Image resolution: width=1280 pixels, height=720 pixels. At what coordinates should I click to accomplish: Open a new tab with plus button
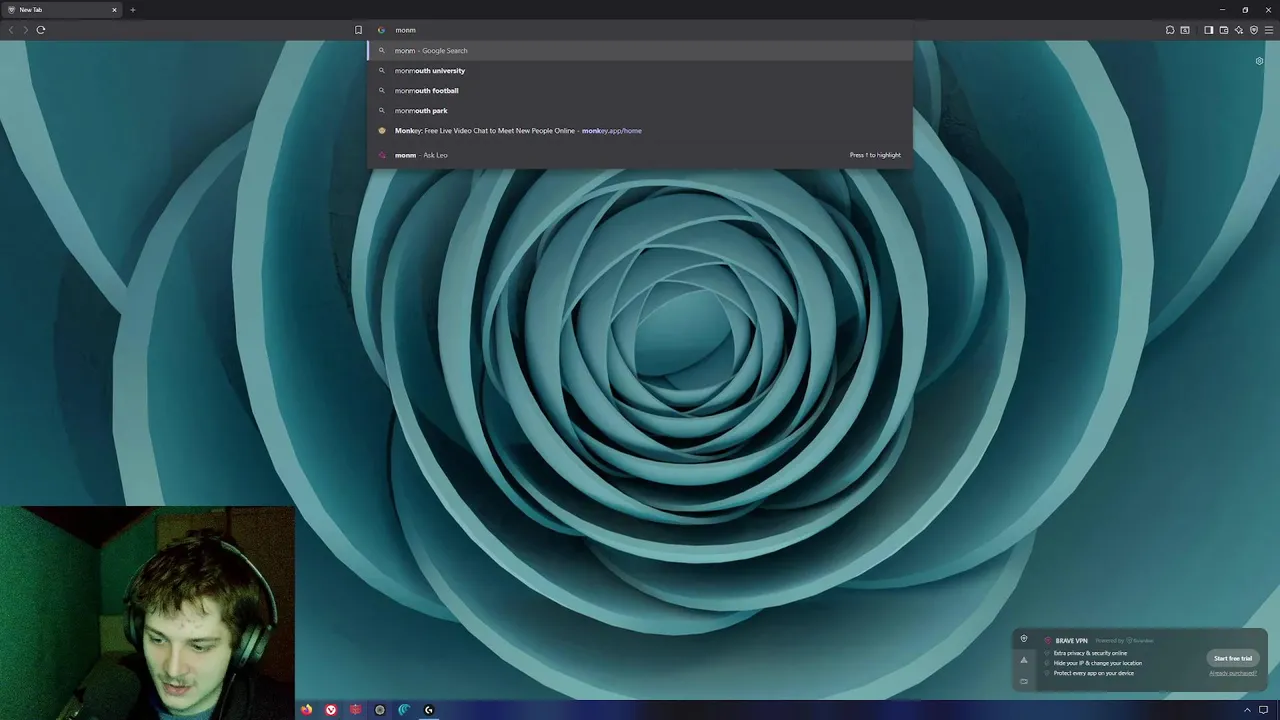[132, 10]
